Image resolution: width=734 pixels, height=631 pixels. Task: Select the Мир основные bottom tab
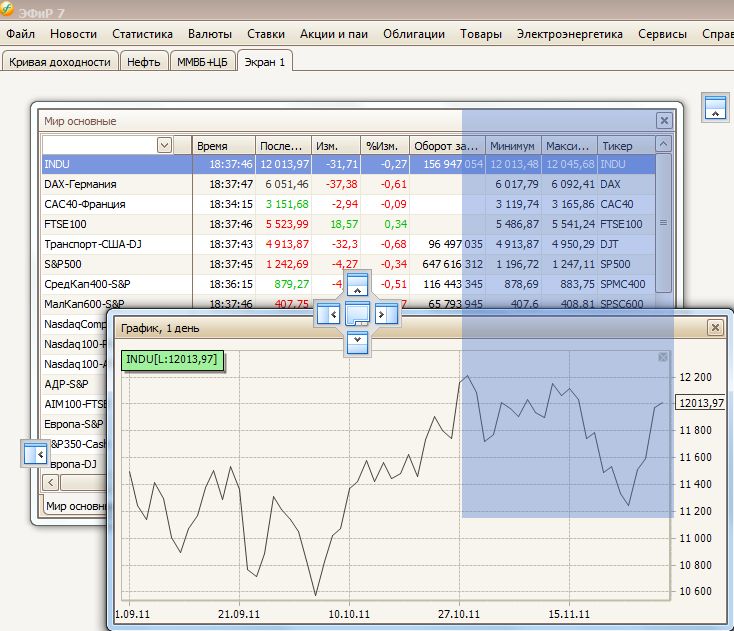75,506
